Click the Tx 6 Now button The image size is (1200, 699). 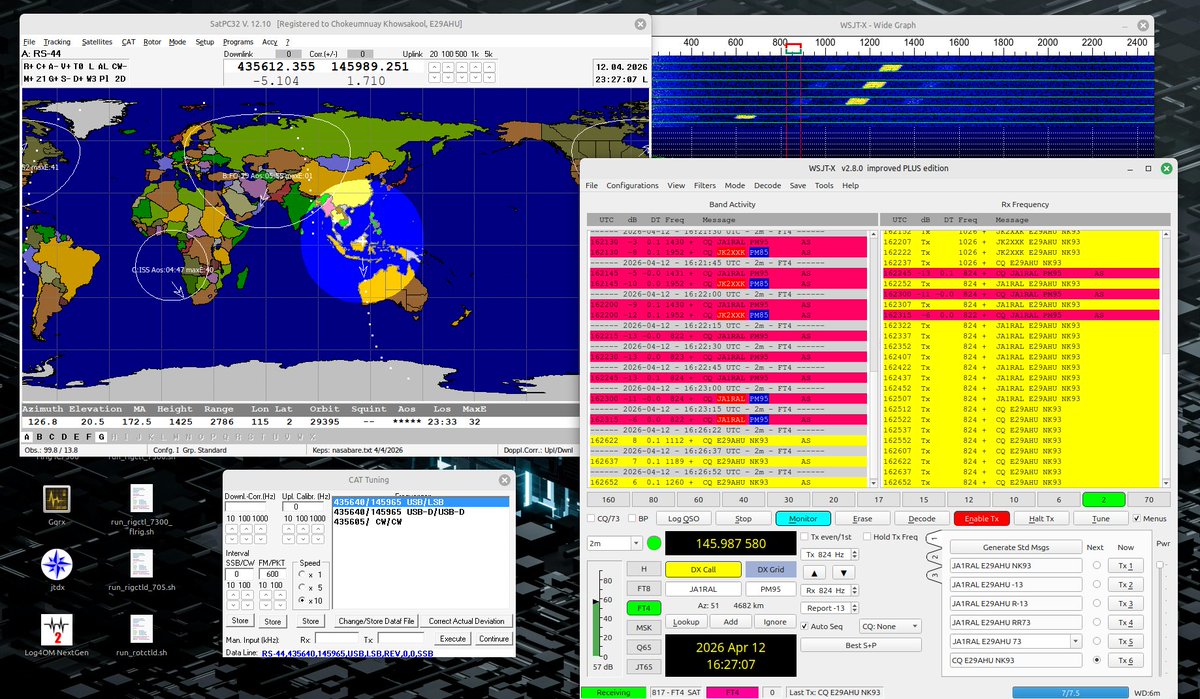tap(1125, 661)
